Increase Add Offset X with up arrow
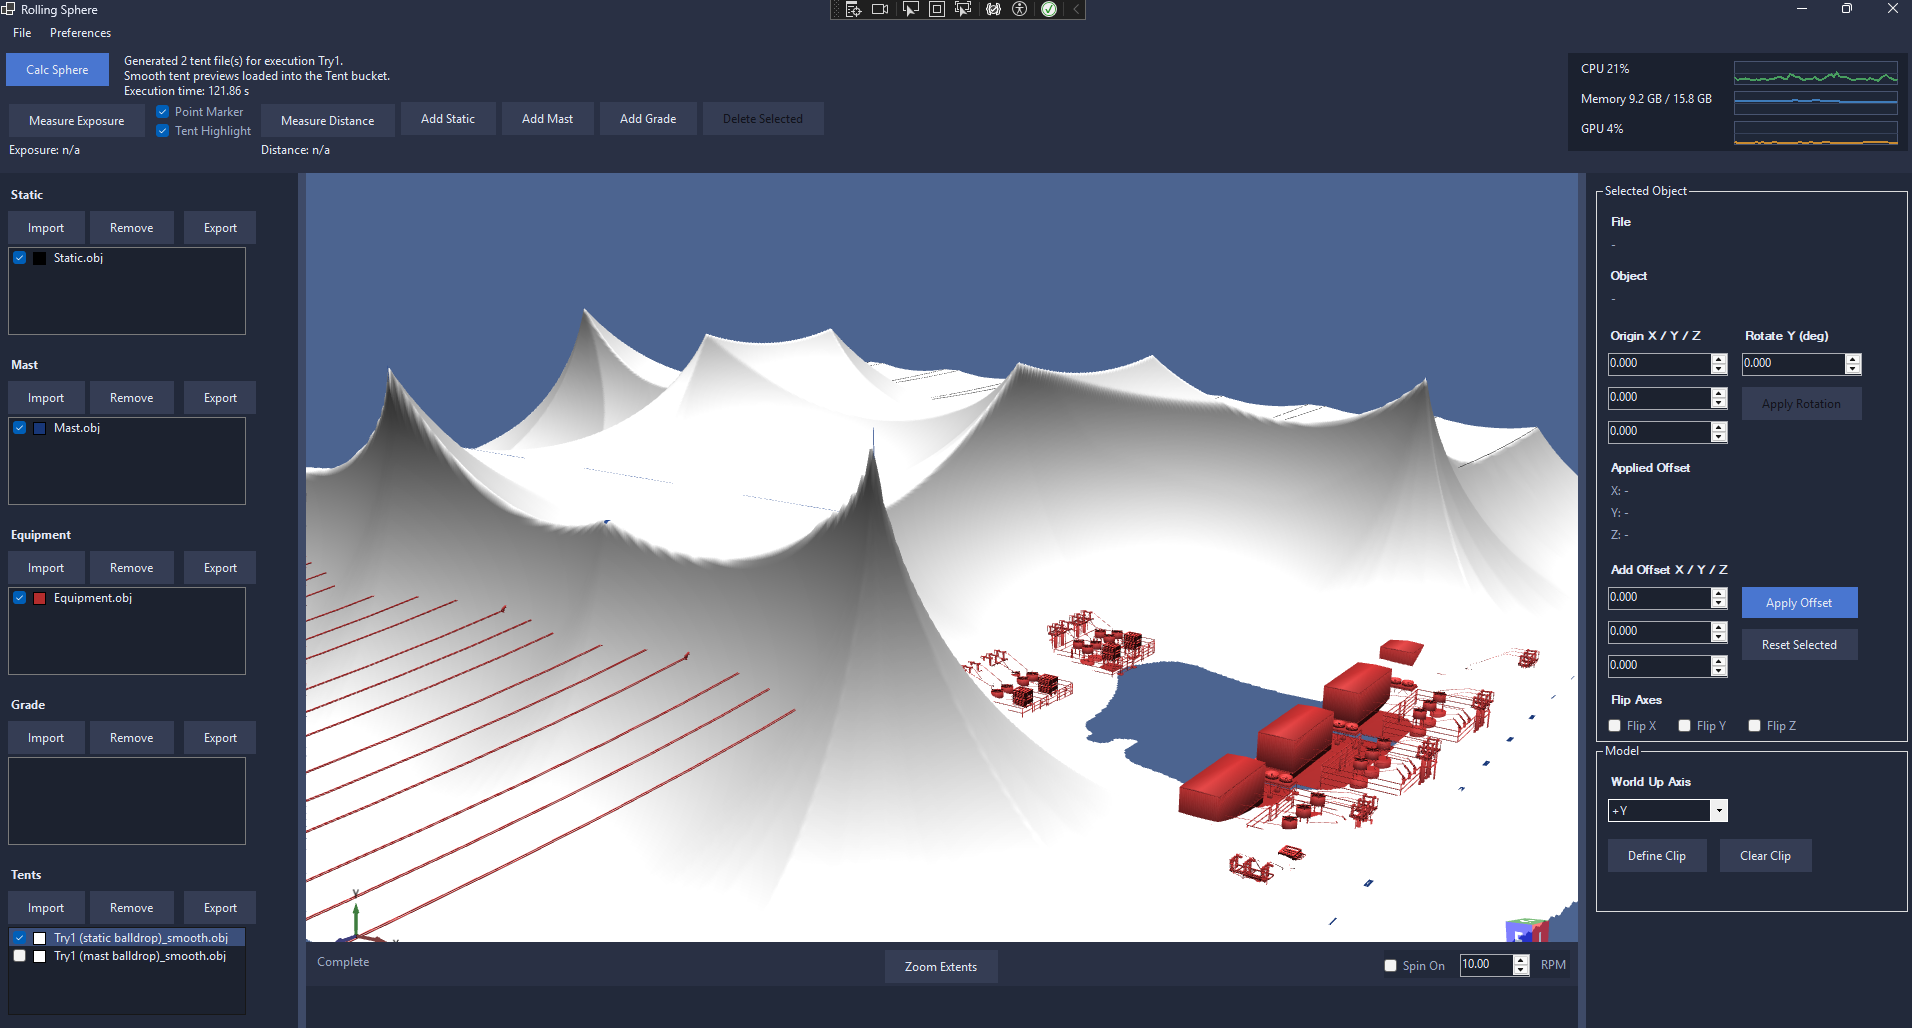1912x1028 pixels. click(x=1719, y=593)
